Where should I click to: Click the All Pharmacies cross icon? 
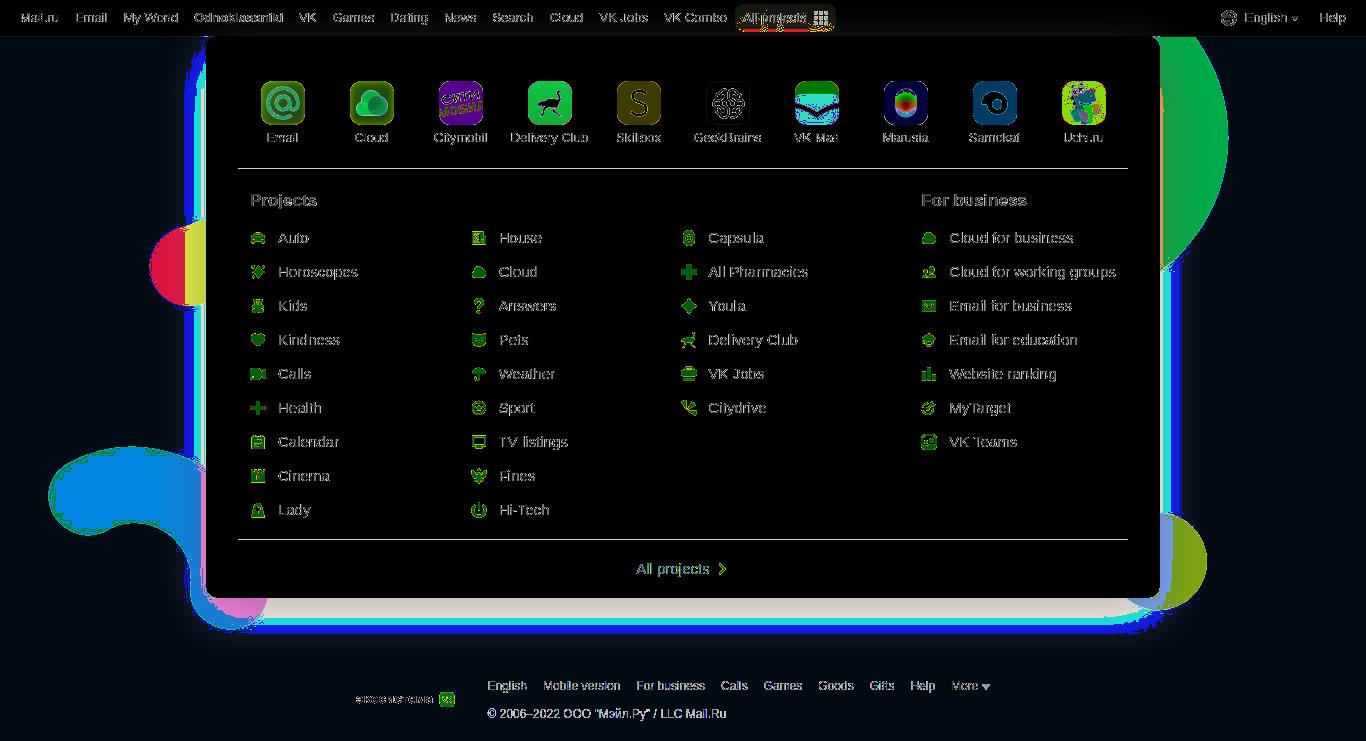(688, 272)
